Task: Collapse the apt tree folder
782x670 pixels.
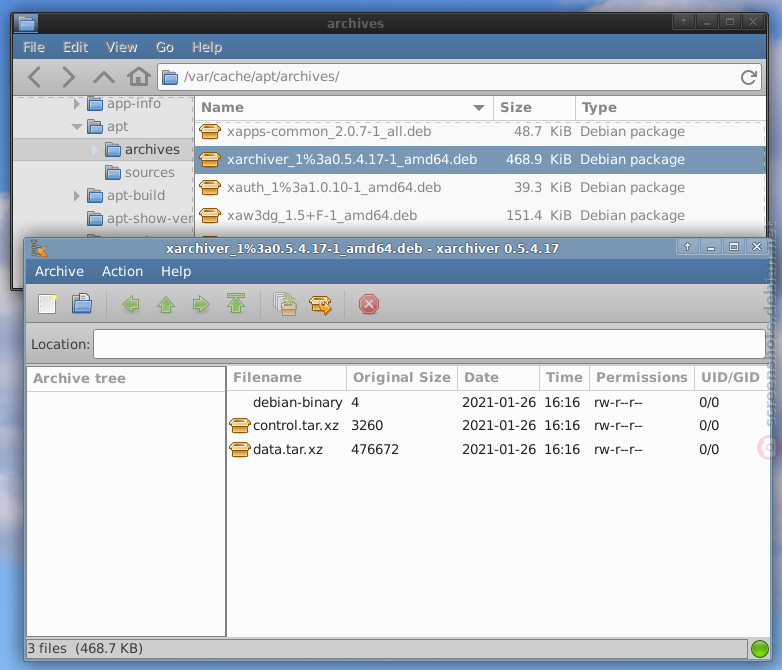Action: point(77,127)
